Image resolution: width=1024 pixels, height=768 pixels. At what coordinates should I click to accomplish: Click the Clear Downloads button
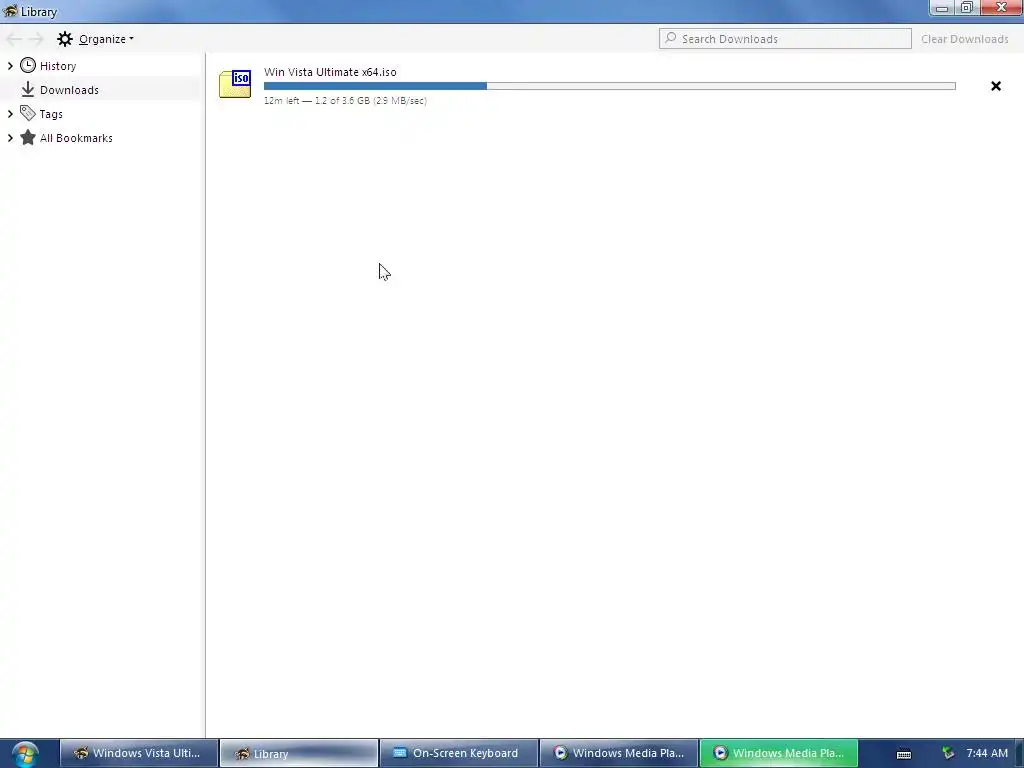pos(965,39)
